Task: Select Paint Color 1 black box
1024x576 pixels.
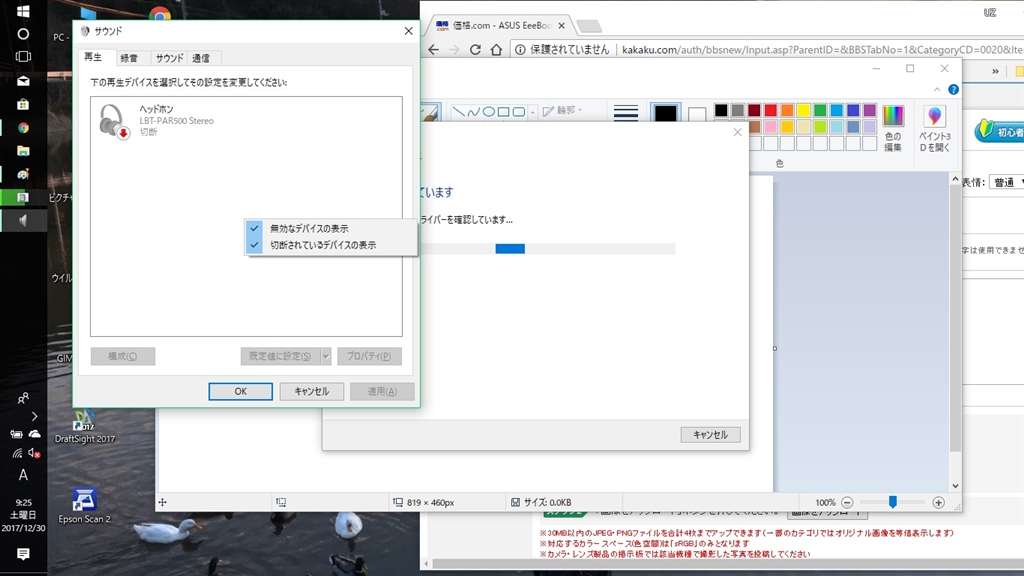Action: pos(665,114)
